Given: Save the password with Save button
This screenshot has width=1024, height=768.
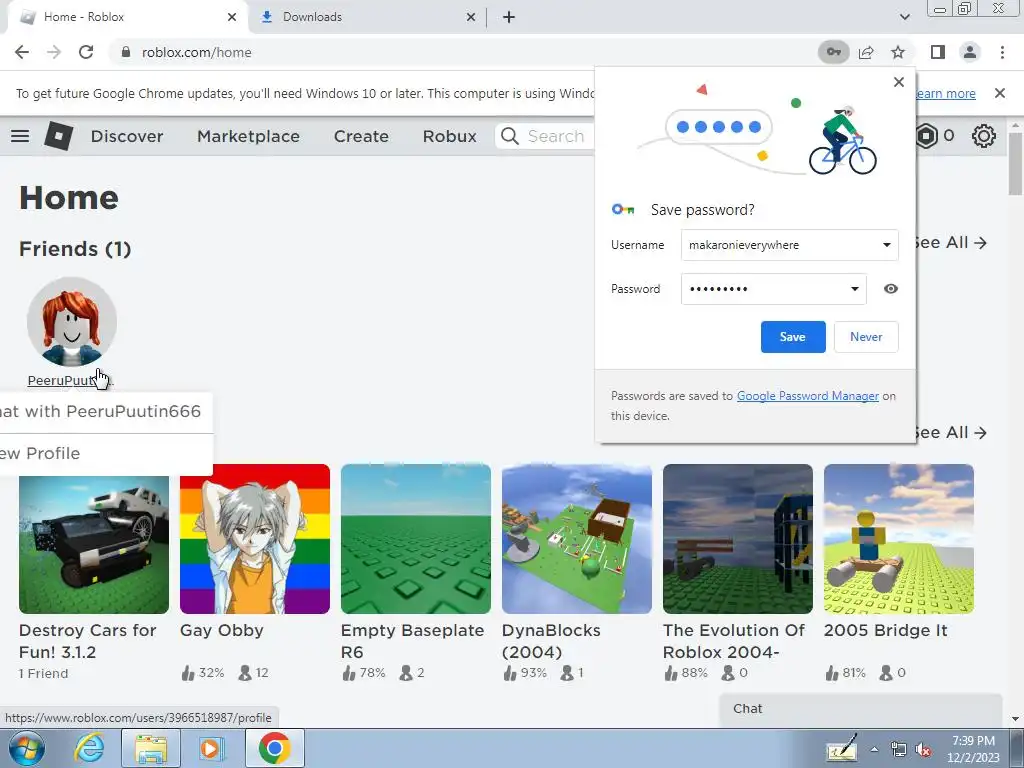Looking at the screenshot, I should (793, 337).
